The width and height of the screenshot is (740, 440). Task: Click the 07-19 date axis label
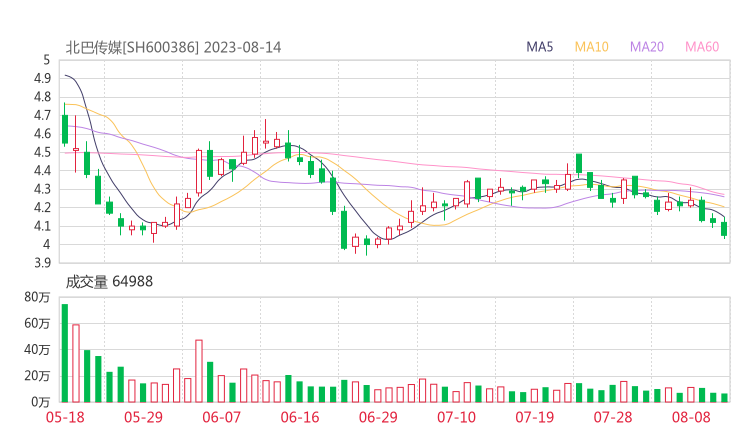tap(534, 417)
